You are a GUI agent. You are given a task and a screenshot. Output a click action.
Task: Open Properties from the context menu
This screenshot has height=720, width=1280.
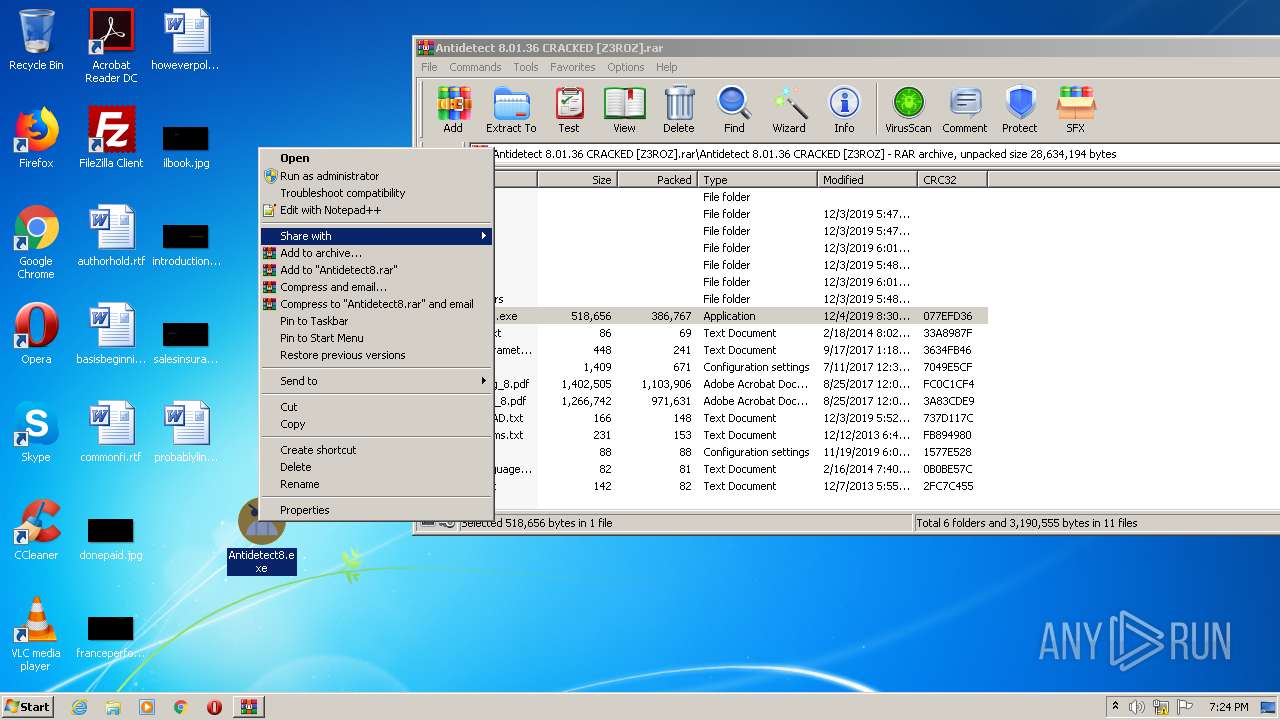coord(376,510)
